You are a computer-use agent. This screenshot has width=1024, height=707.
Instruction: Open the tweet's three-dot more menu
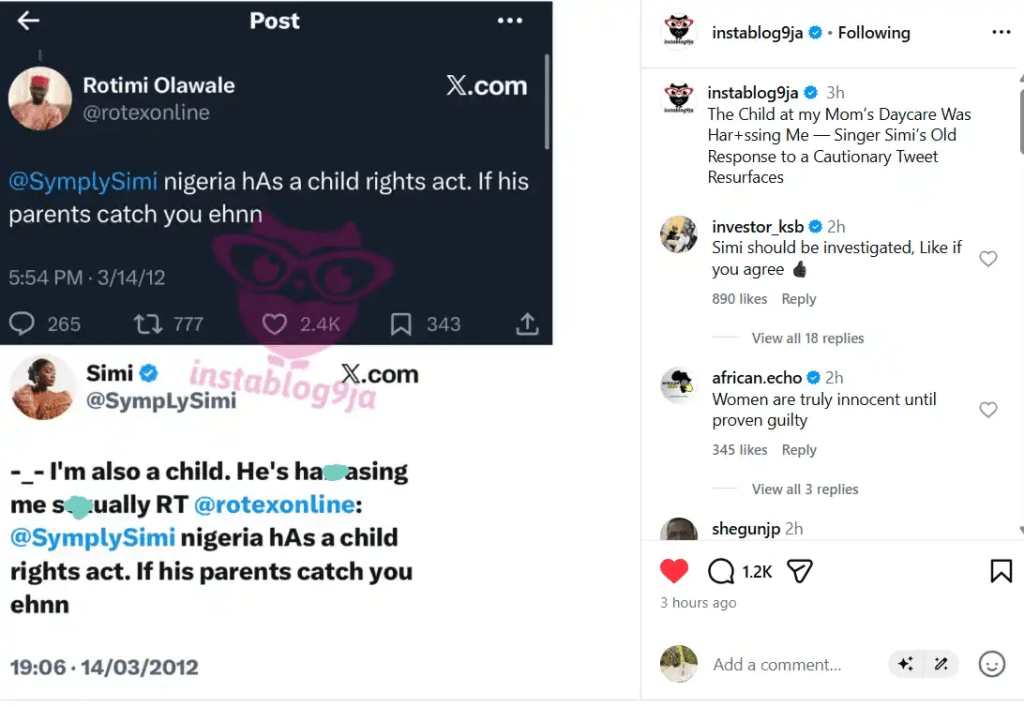coord(510,21)
